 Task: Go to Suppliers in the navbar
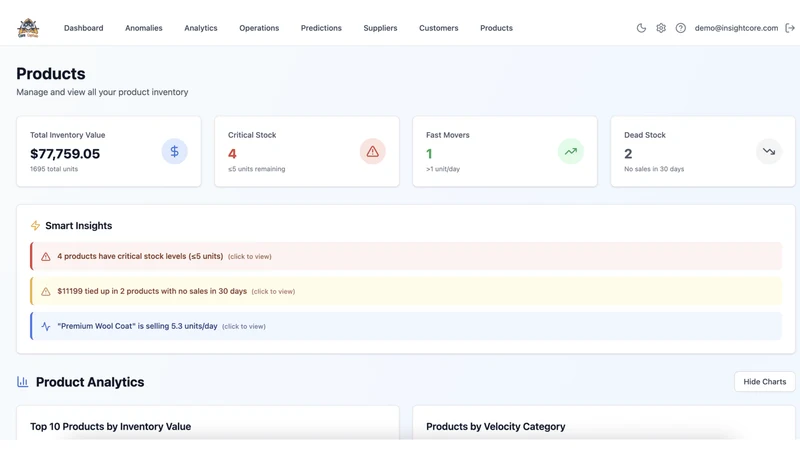[x=380, y=28]
